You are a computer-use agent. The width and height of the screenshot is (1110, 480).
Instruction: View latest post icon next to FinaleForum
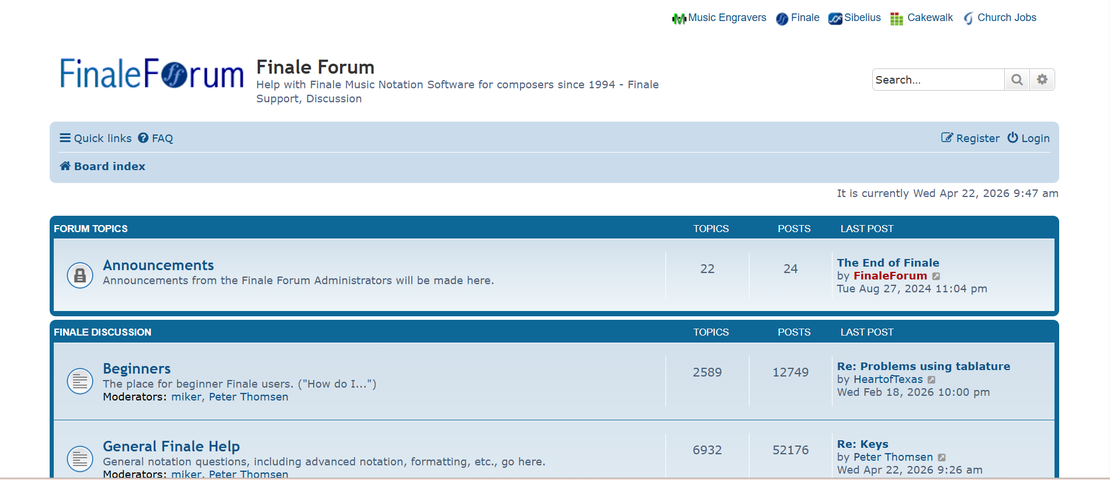coord(937,277)
